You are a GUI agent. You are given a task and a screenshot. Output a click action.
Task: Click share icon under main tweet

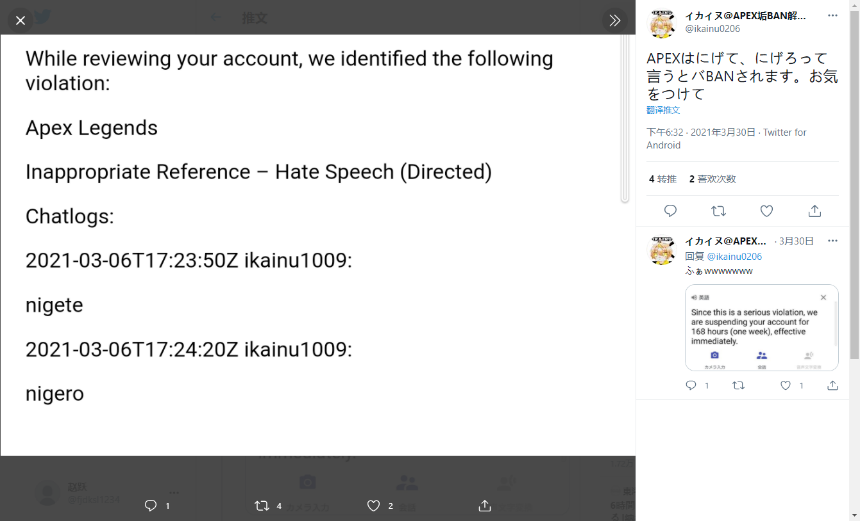[x=815, y=211]
